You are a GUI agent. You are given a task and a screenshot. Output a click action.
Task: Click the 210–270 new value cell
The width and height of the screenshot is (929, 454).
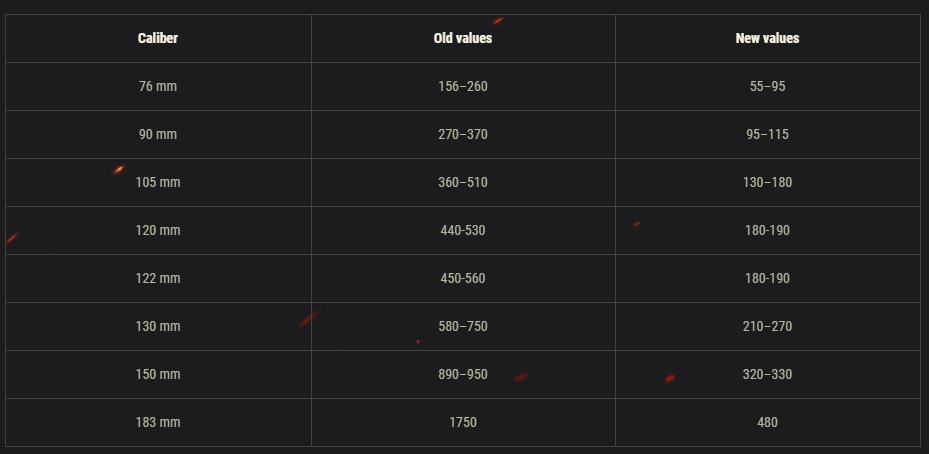click(767, 326)
